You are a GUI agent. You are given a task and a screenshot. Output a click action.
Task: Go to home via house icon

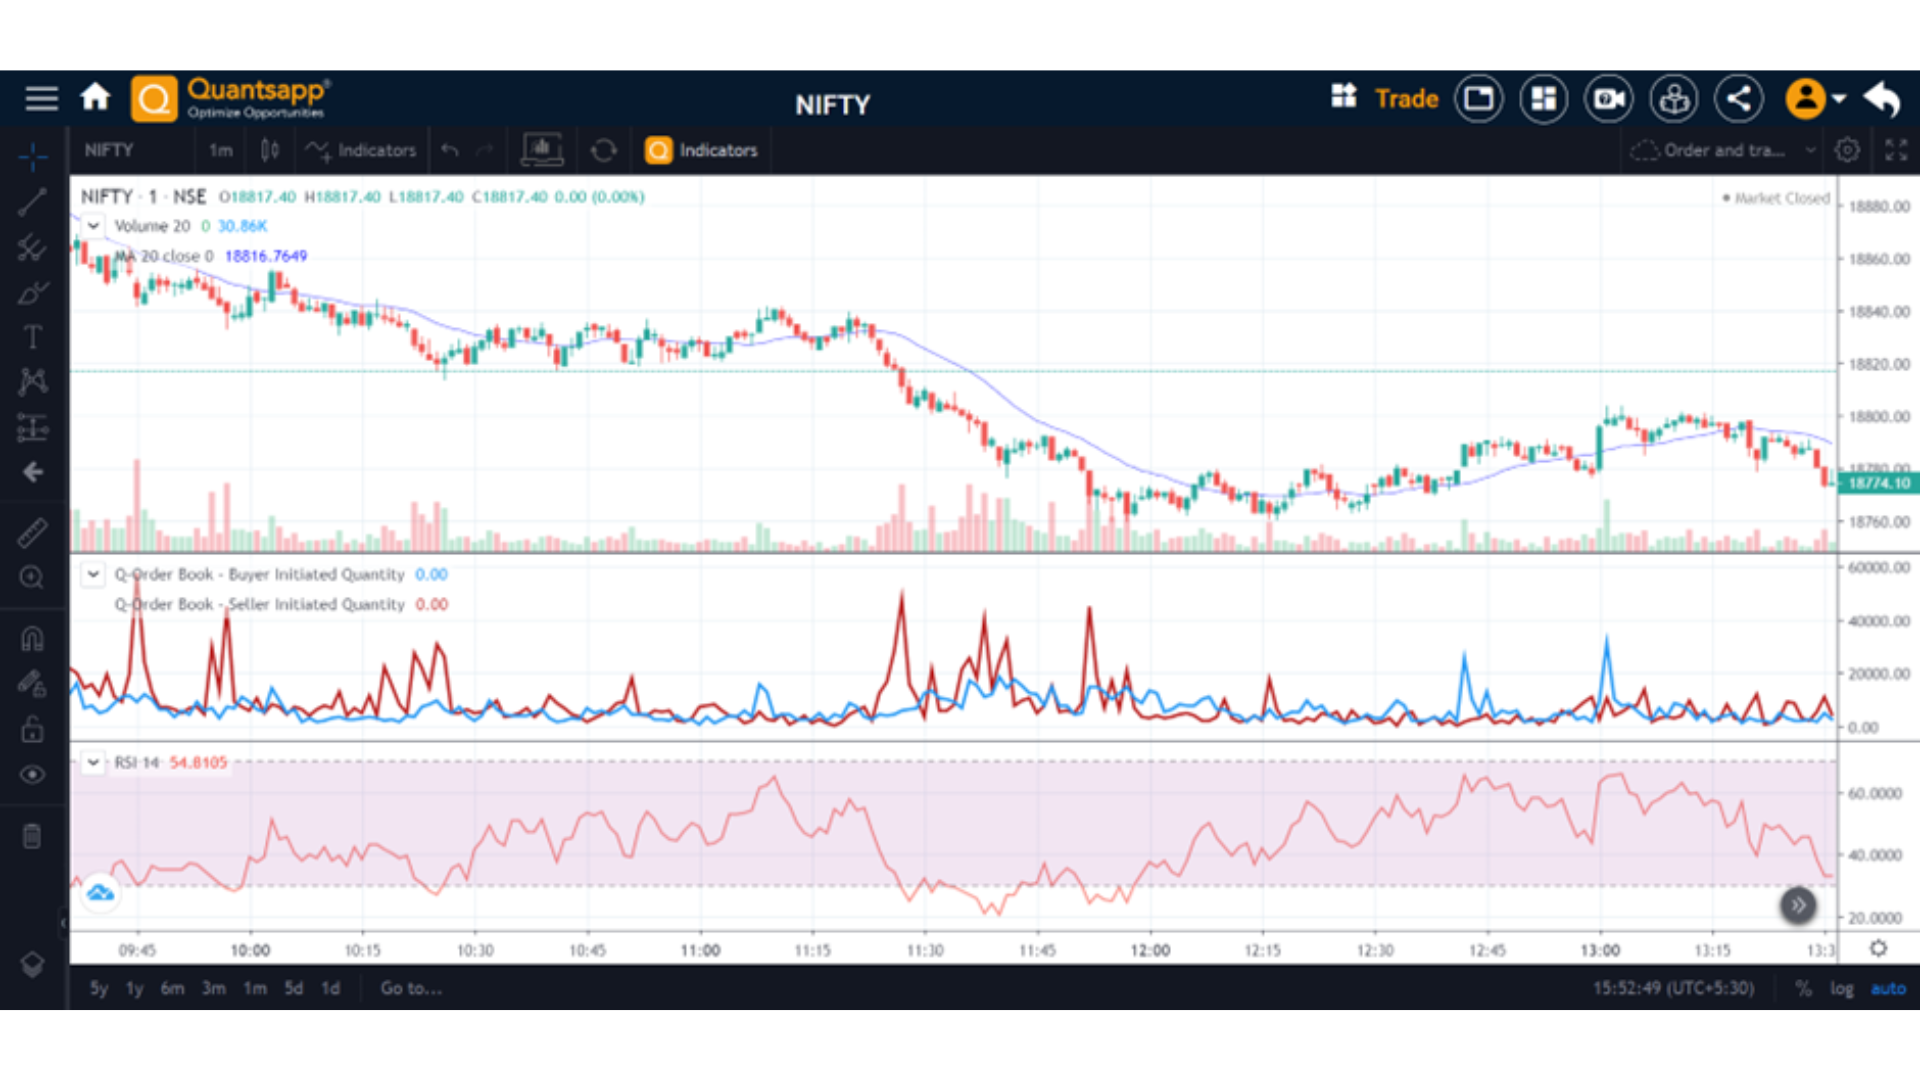[95, 98]
